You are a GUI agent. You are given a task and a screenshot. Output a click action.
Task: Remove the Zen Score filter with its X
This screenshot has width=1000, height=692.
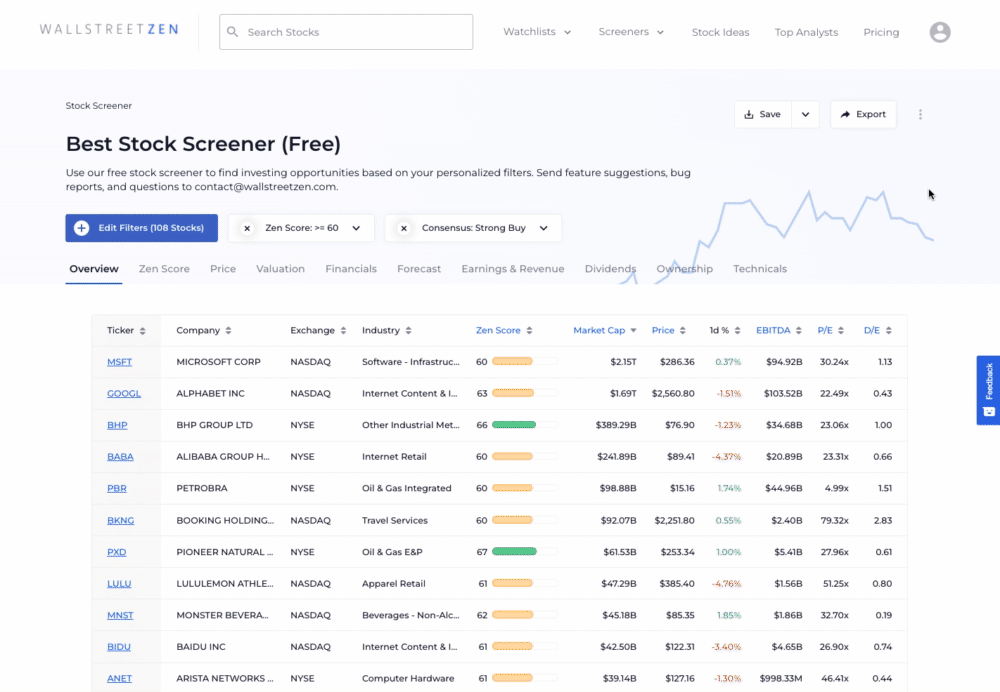coord(247,228)
